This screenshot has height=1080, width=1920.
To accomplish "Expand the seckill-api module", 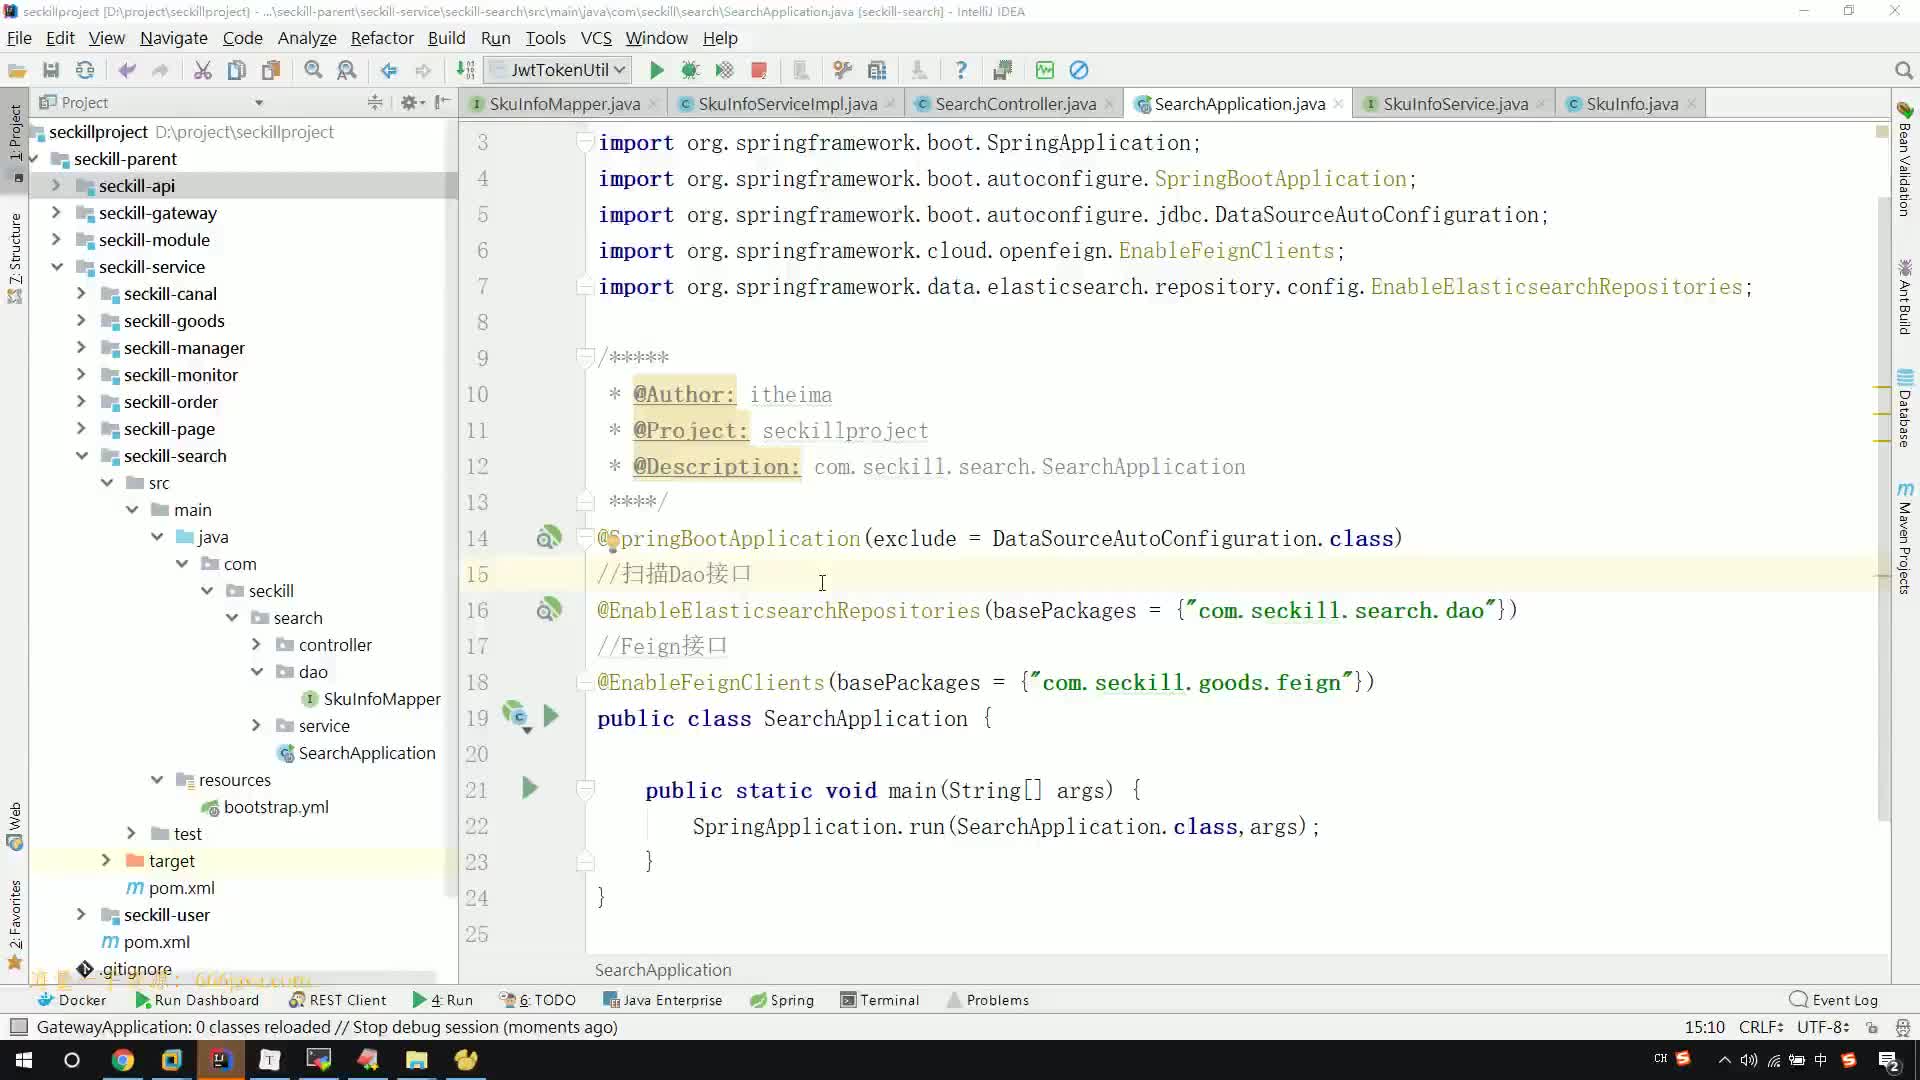I will tap(56, 185).
